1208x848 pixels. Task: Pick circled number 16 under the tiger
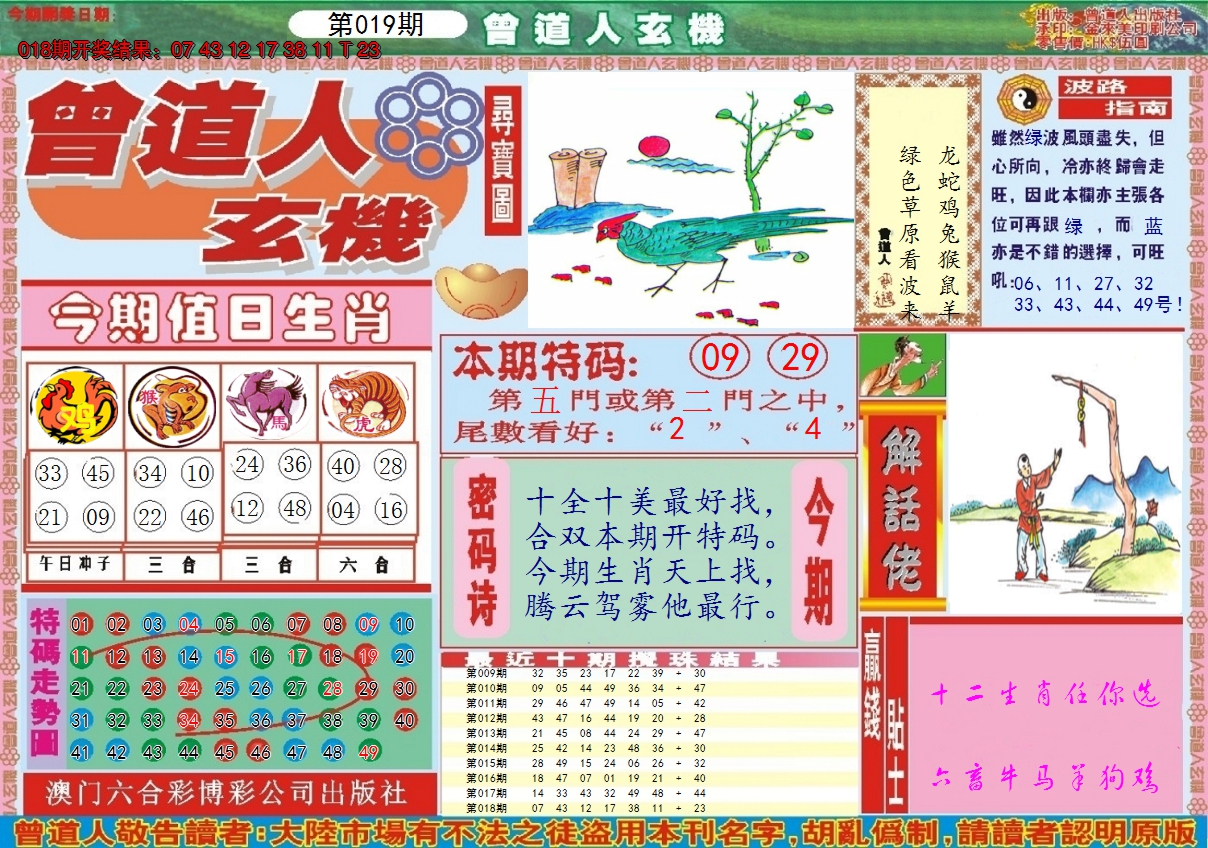point(390,510)
